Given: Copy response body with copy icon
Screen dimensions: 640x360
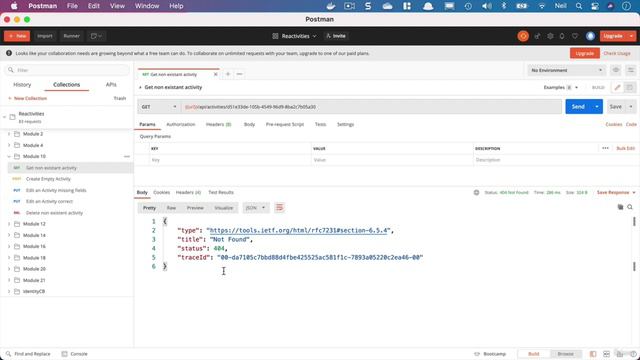Looking at the screenshot, I should tap(620, 207).
